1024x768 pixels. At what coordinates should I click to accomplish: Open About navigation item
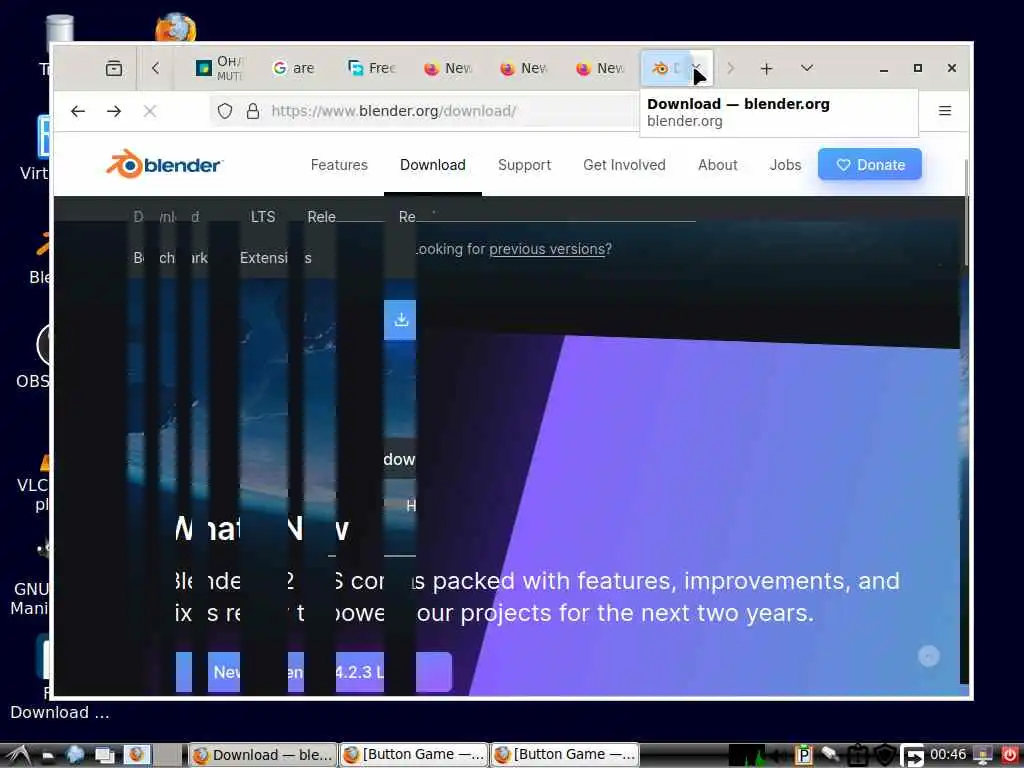[718, 165]
